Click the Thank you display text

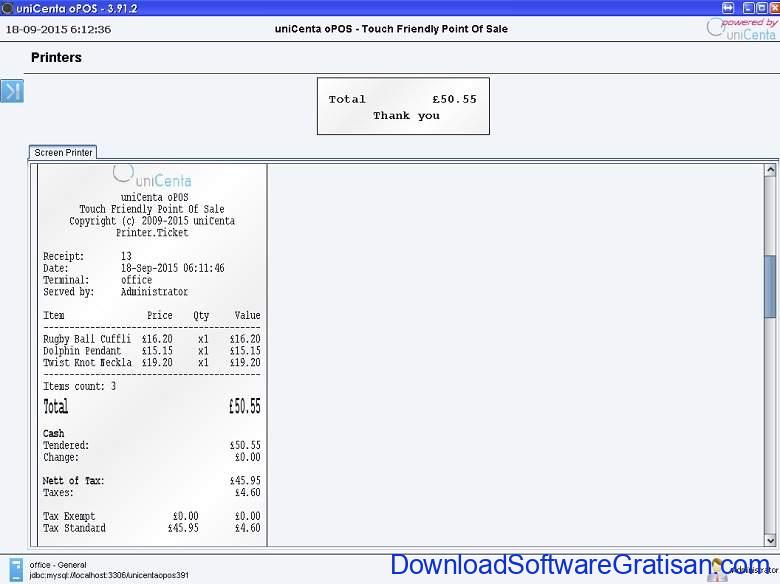[x=406, y=115]
